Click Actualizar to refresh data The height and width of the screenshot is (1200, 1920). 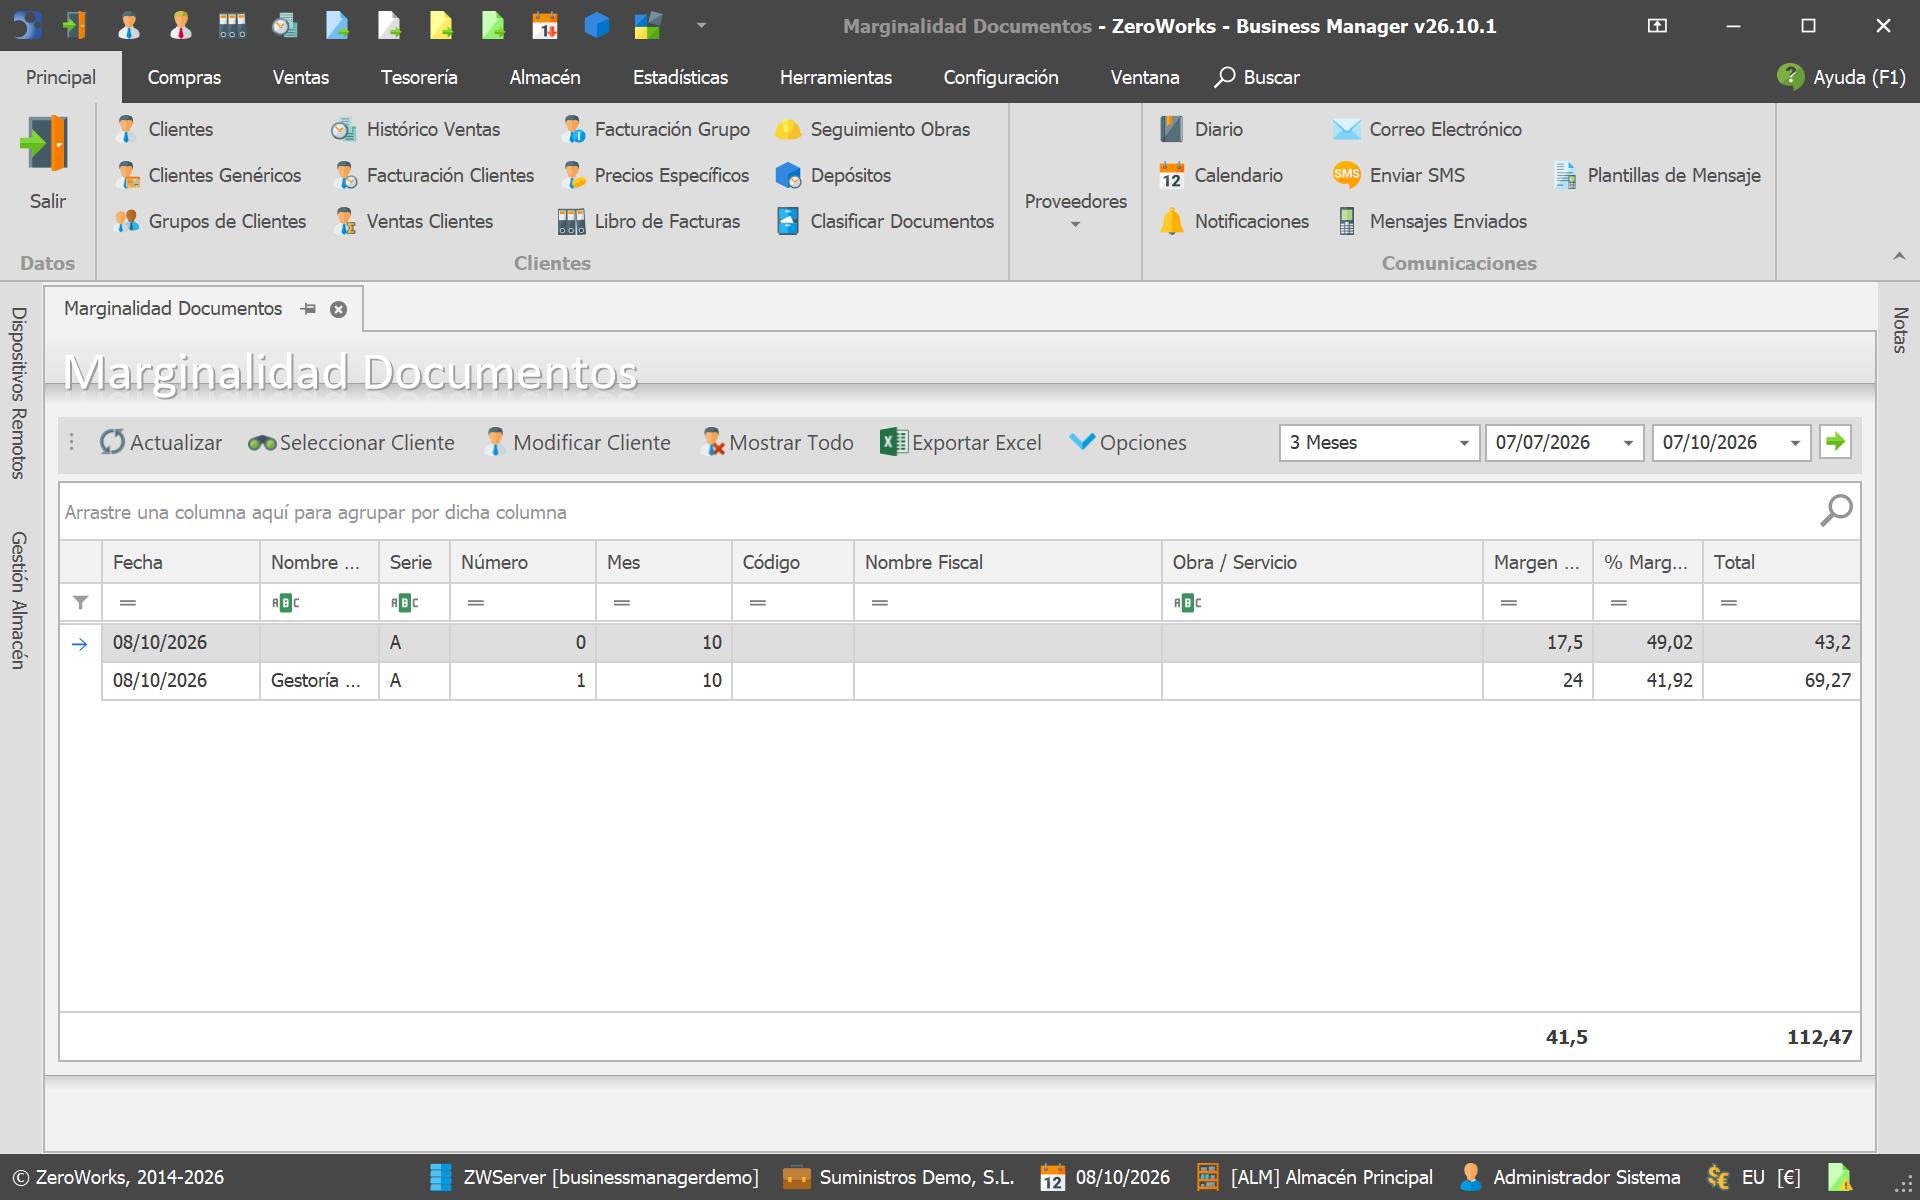click(x=161, y=442)
